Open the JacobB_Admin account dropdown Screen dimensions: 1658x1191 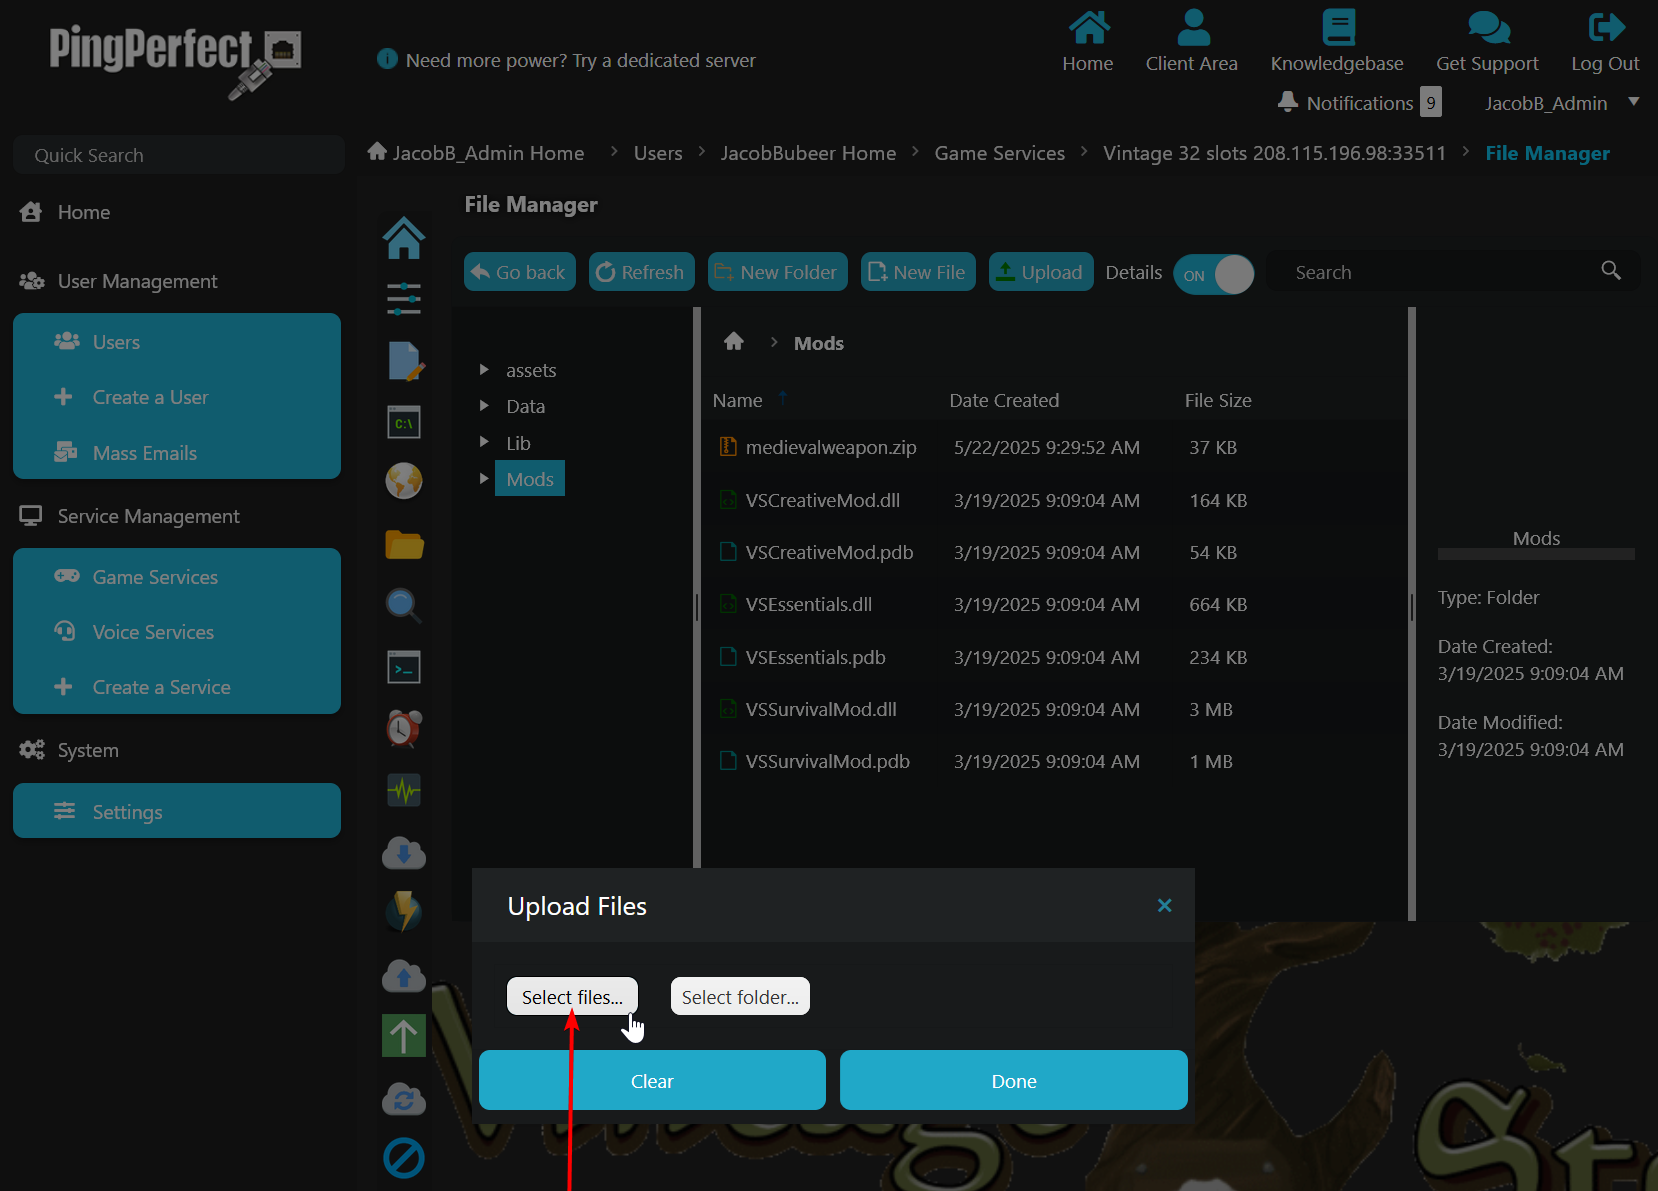pos(1561,103)
